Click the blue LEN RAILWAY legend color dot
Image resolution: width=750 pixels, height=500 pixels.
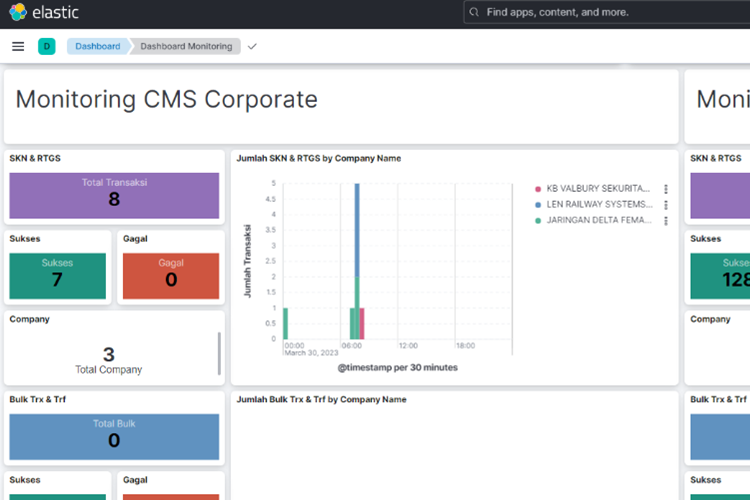tap(538, 204)
